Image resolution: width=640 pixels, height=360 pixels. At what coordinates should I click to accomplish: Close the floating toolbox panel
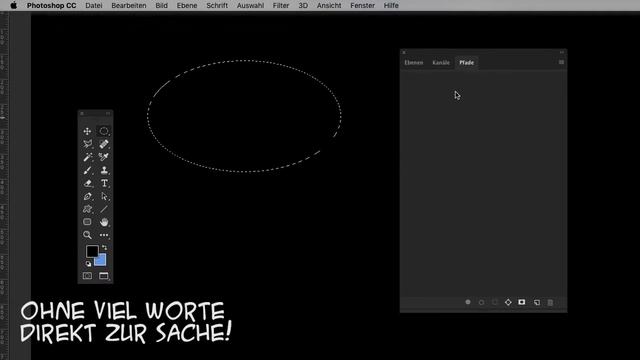click(82, 113)
